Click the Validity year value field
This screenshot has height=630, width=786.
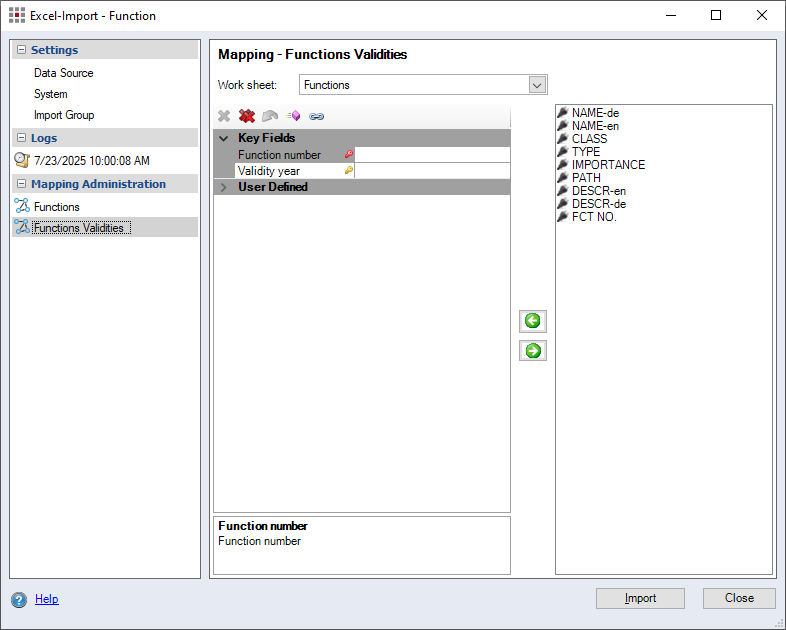431,171
